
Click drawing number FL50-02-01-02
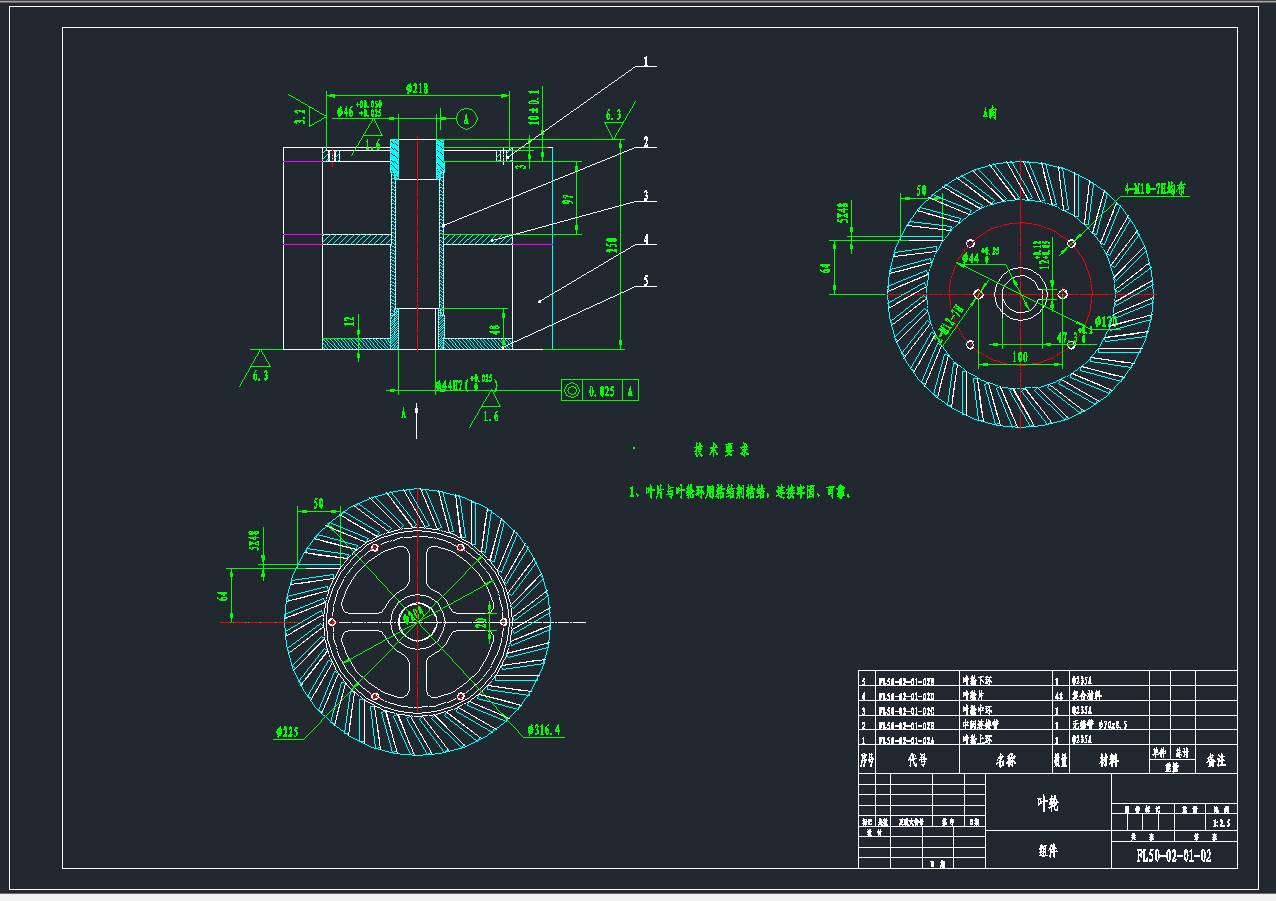pyautogui.click(x=1174, y=856)
